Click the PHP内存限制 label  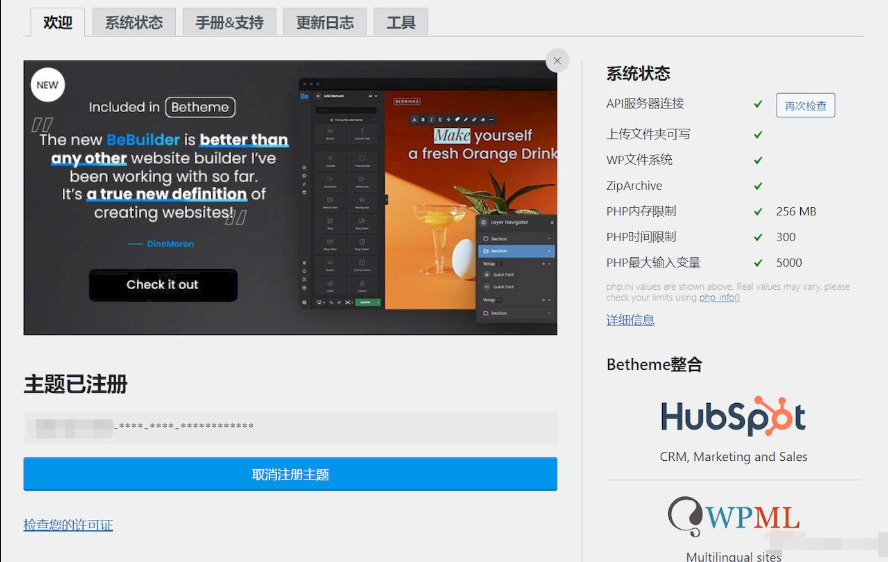click(641, 211)
